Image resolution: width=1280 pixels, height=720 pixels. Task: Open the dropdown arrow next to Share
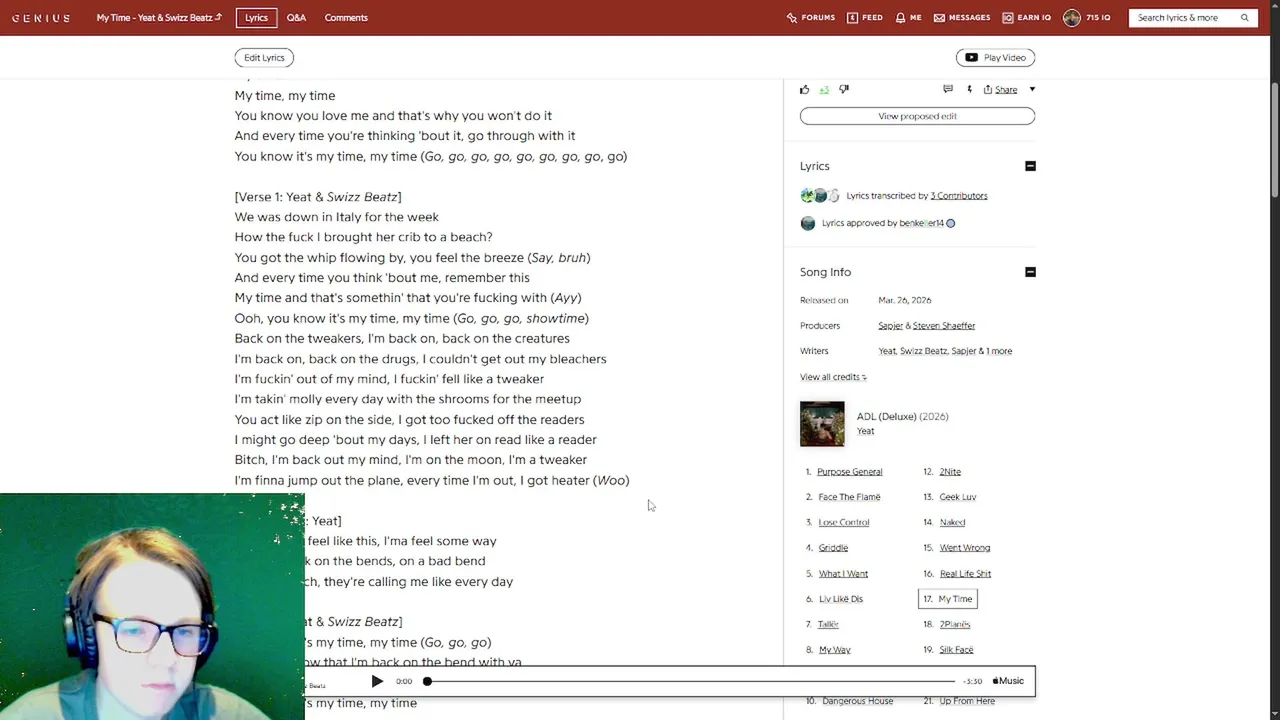[x=1032, y=89]
